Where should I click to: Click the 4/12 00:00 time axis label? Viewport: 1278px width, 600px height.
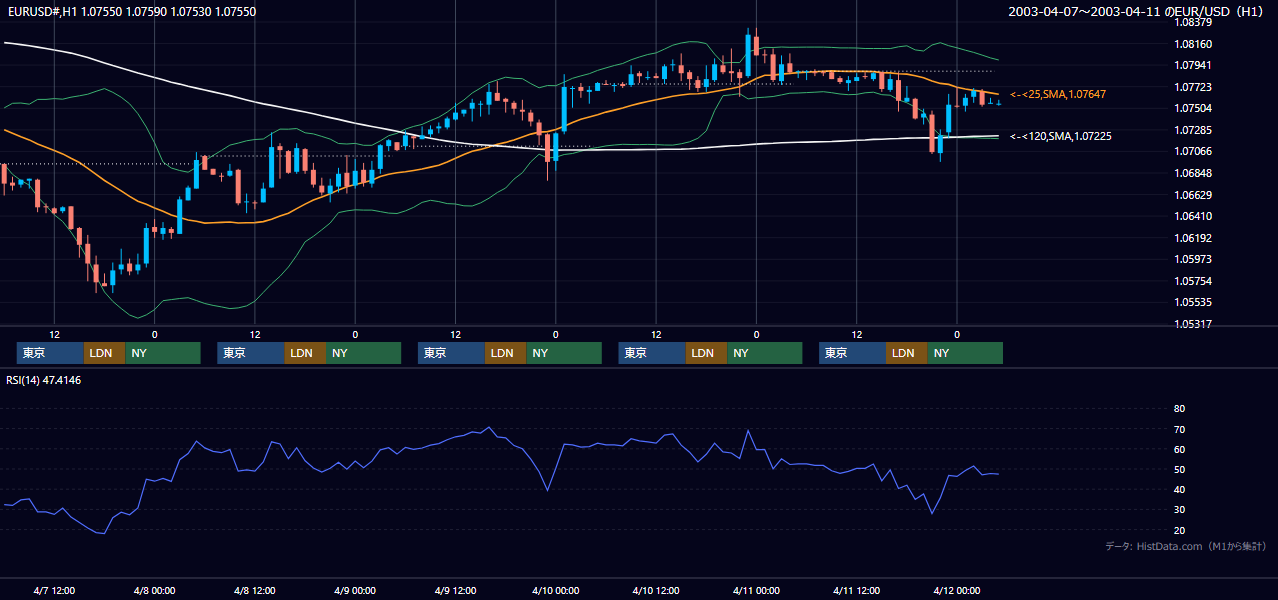pos(957,591)
